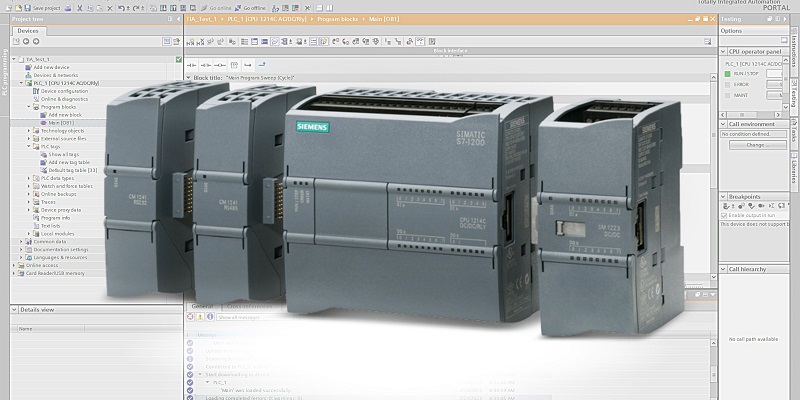Viewport: 800px width, 400px height.
Task: Expand the Common data node
Action: click(21, 241)
